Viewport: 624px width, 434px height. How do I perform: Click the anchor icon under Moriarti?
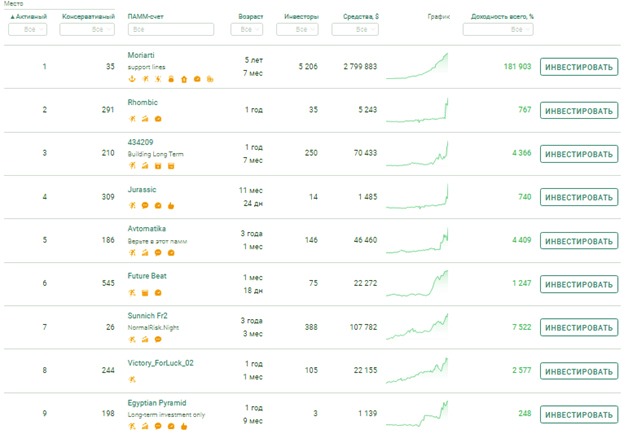pos(132,79)
